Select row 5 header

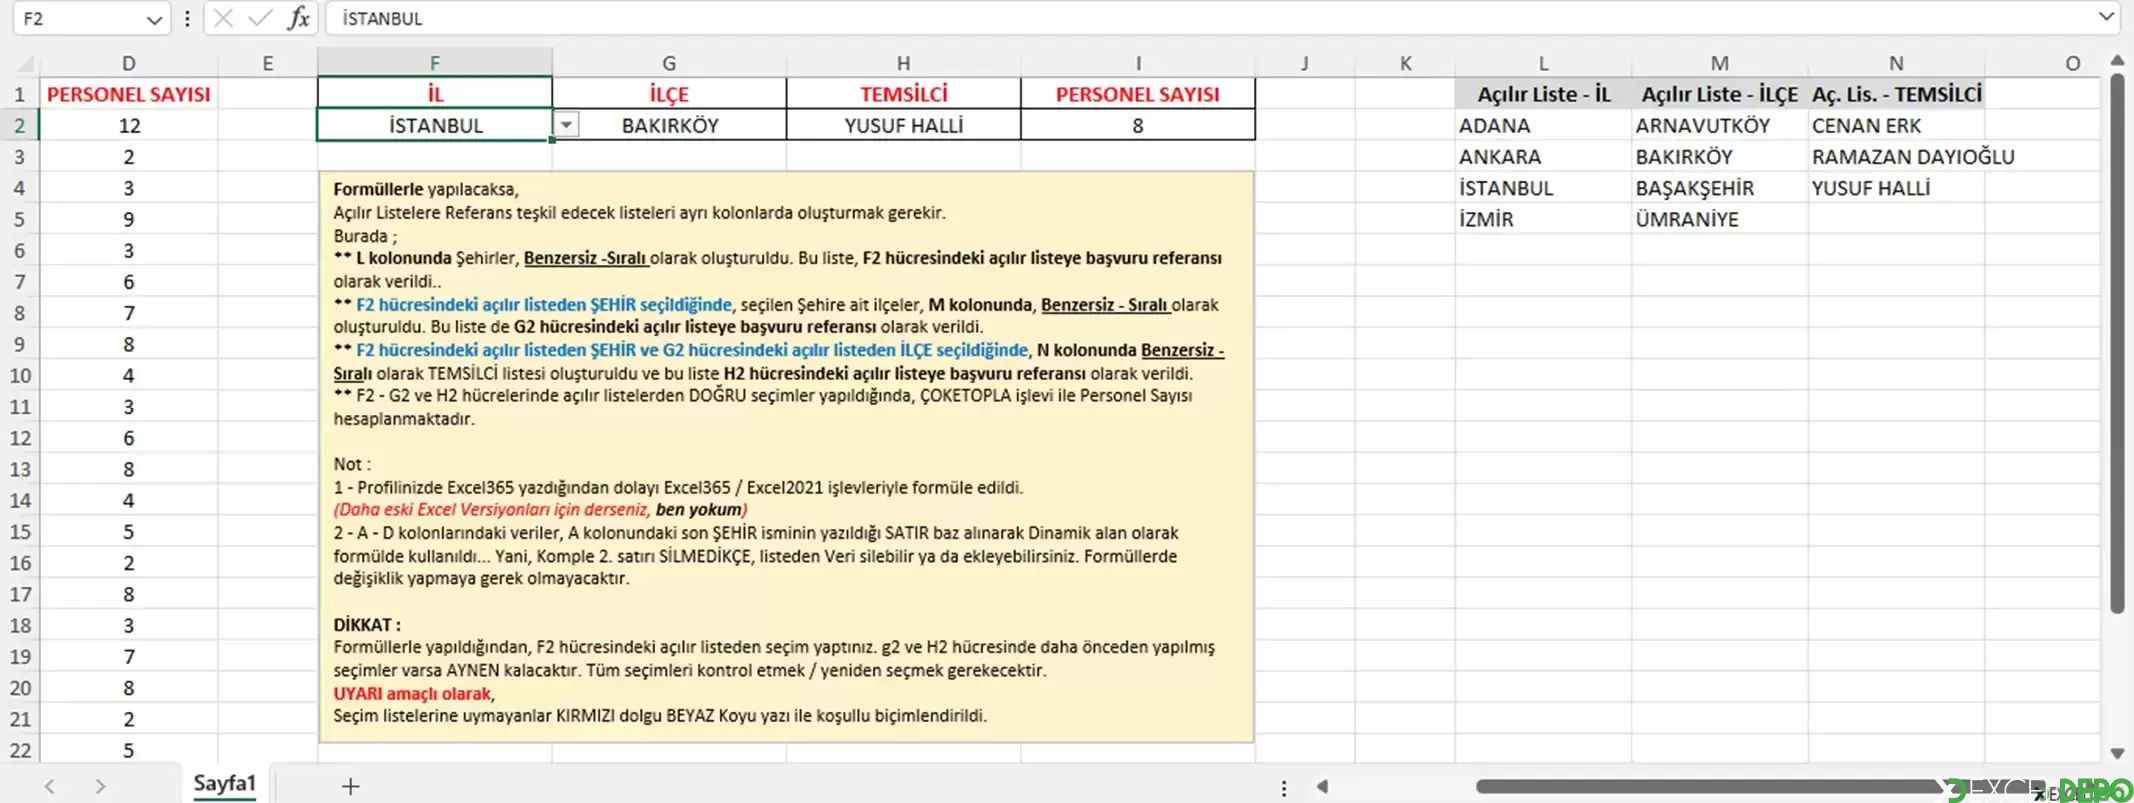pos(20,219)
